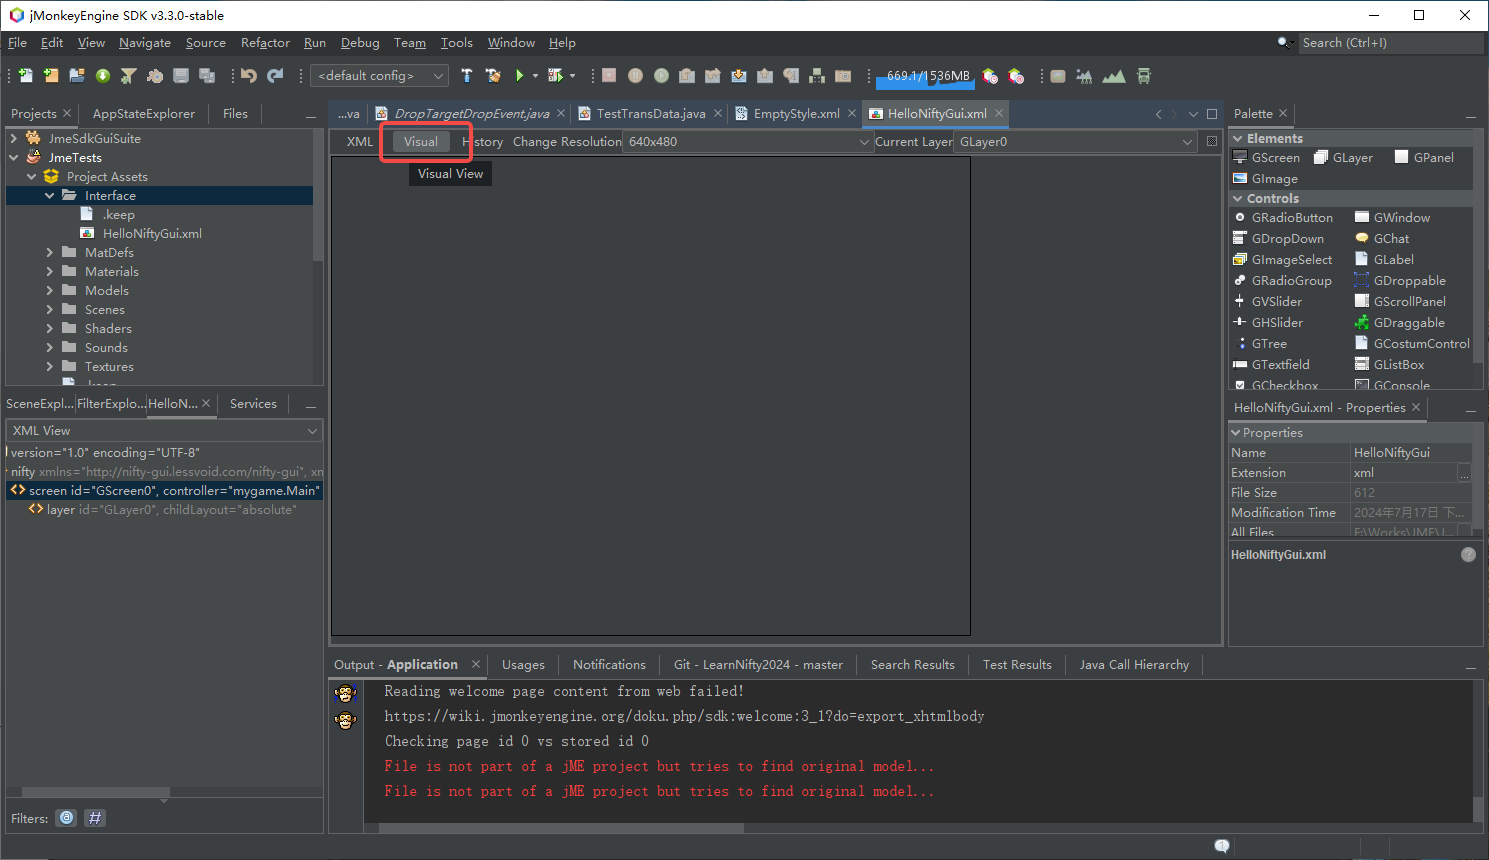
Task: Select the GTree palette control
Action: tap(1260, 344)
